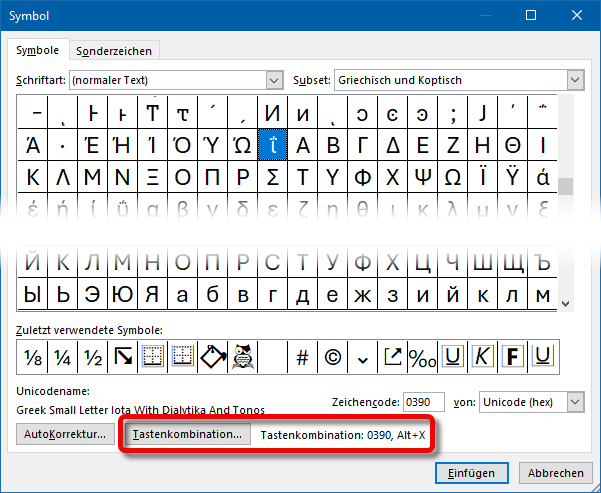This screenshot has height=493, width=601.
Task: Click the text Tastenkombination: 0390, Alt+X
Action: click(x=343, y=435)
